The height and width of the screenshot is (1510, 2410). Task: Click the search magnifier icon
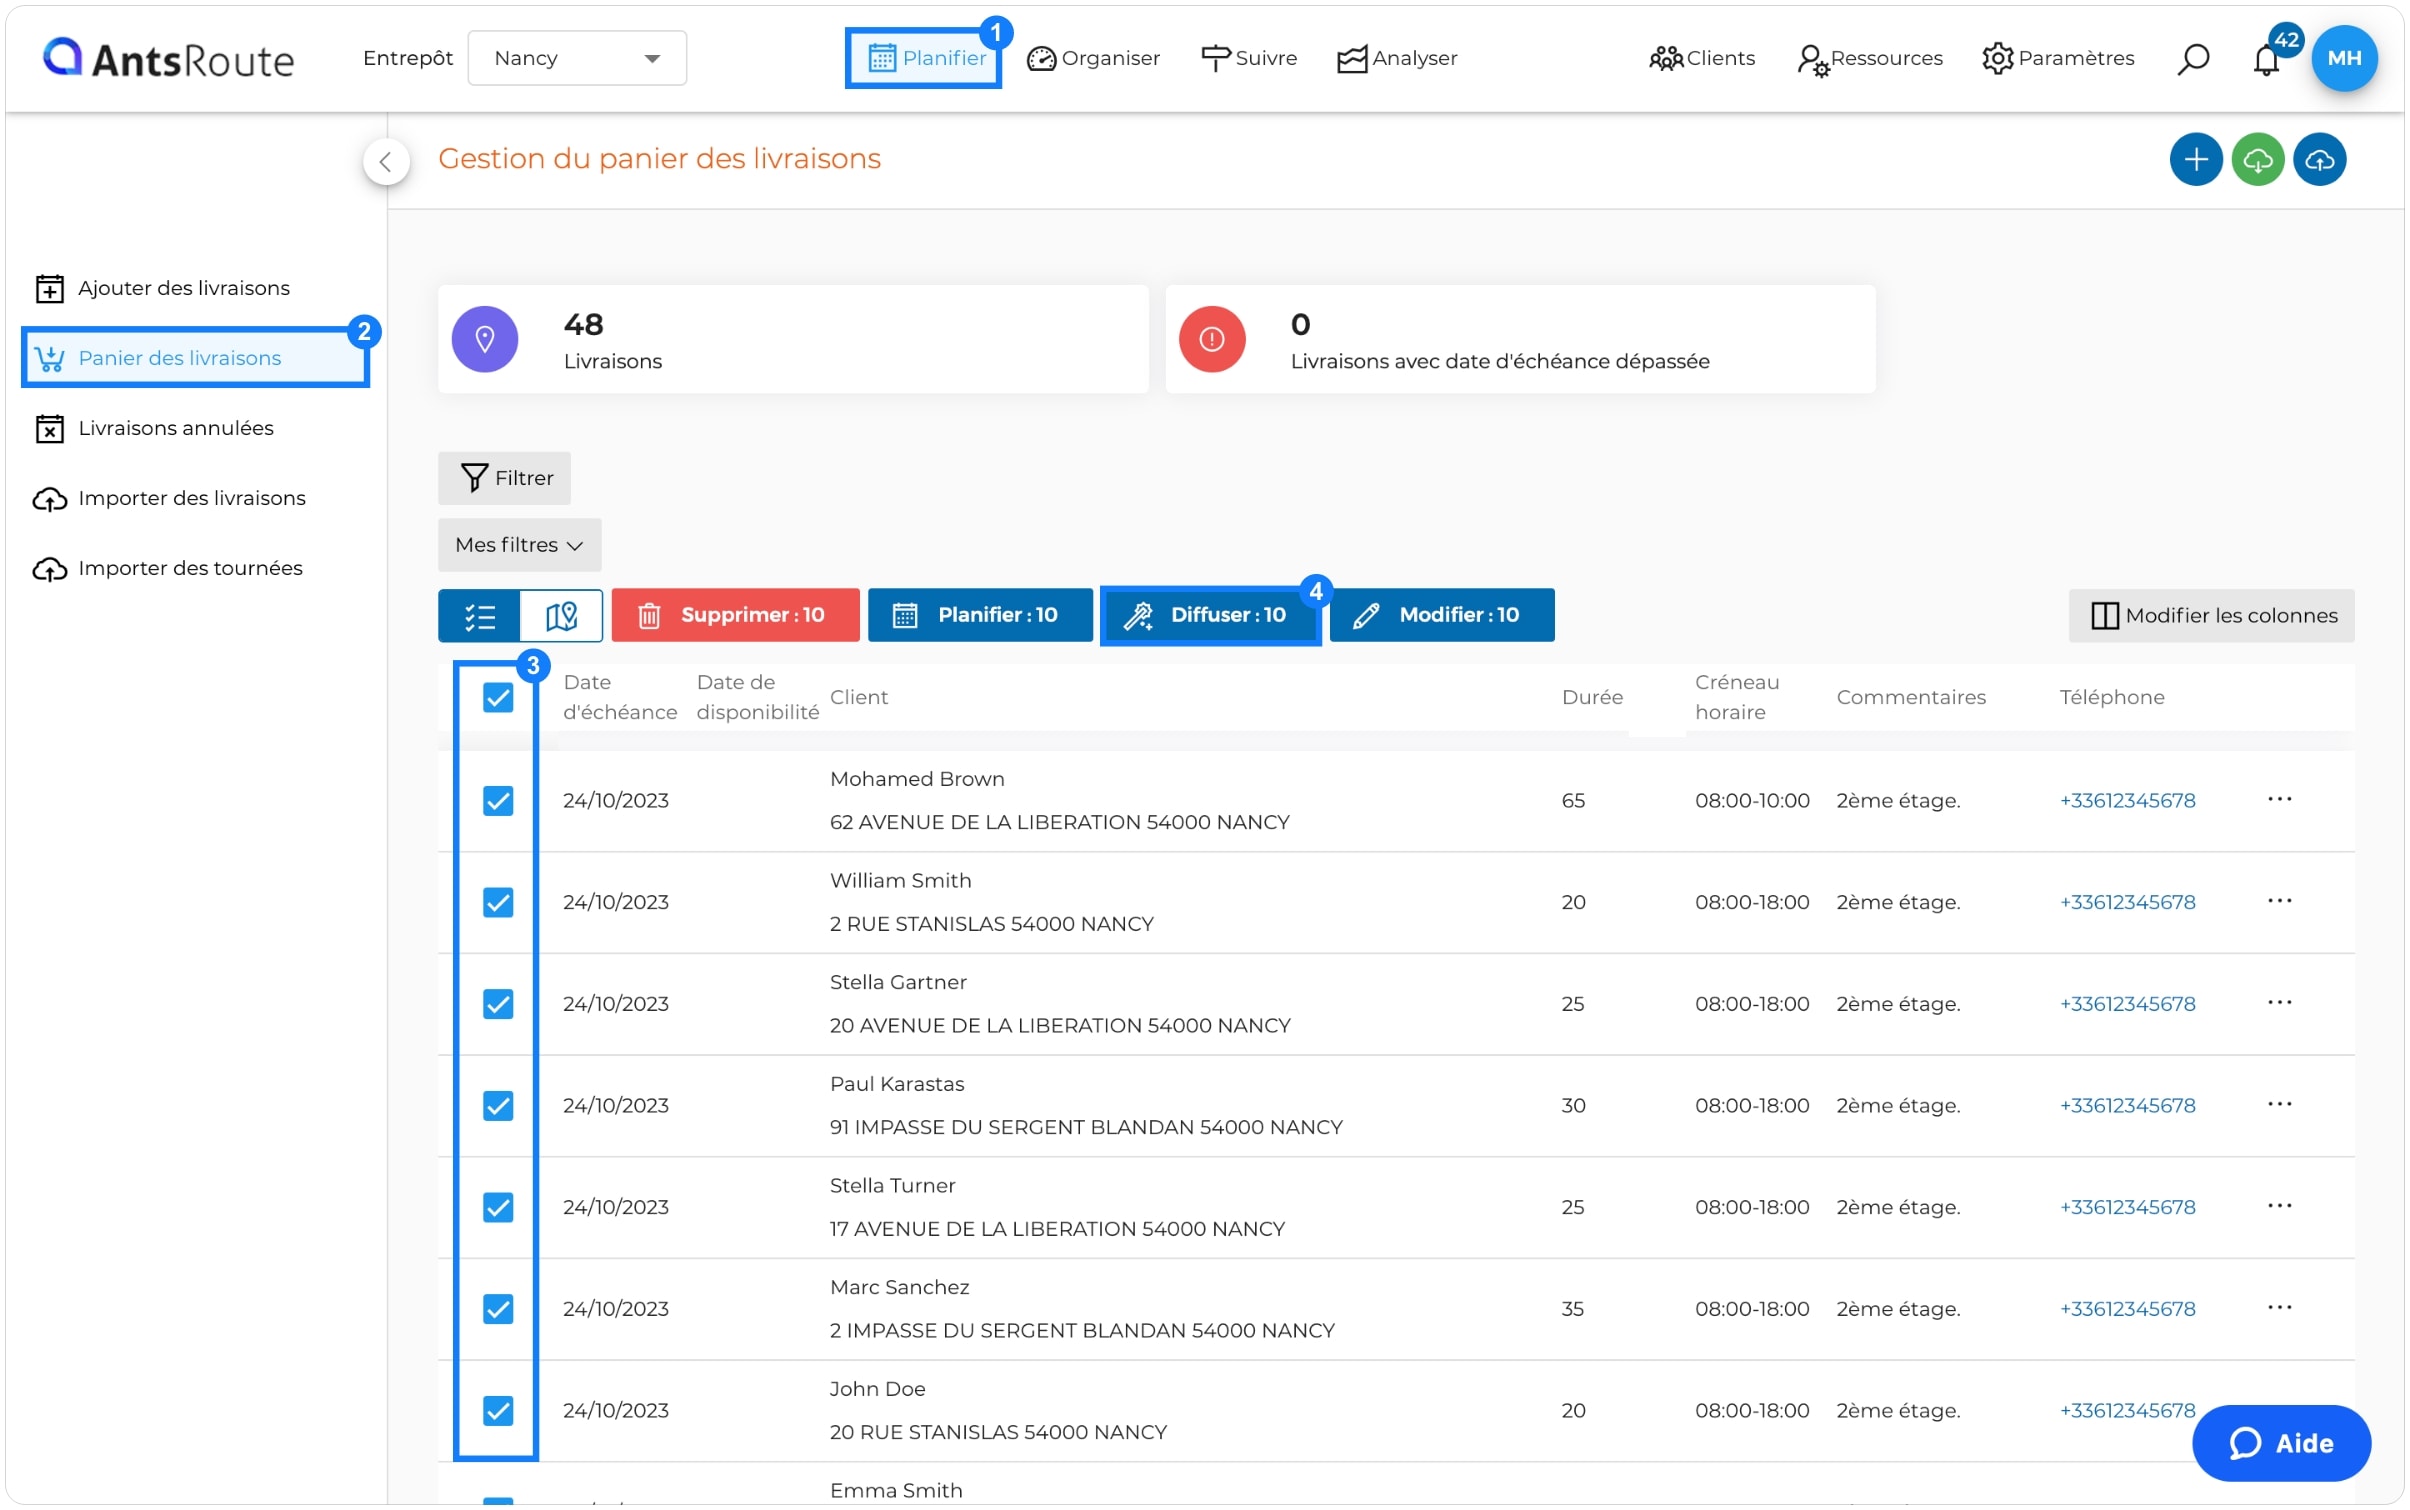pos(2191,58)
